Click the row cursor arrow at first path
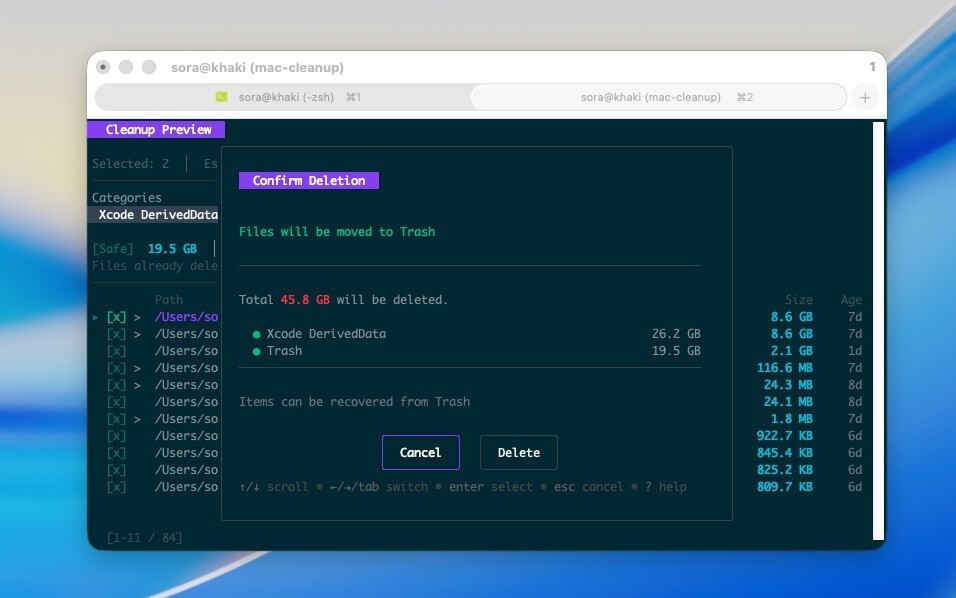Screen dimensions: 956x598 coord(96,317)
